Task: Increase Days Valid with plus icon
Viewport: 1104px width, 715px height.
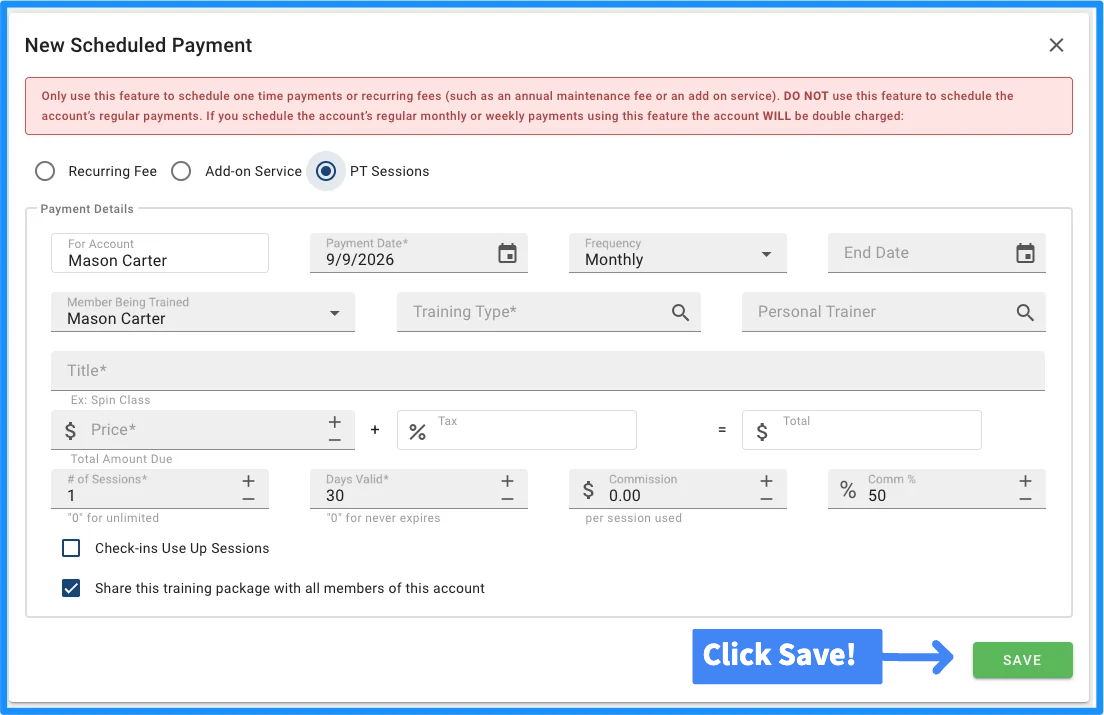Action: click(x=507, y=481)
